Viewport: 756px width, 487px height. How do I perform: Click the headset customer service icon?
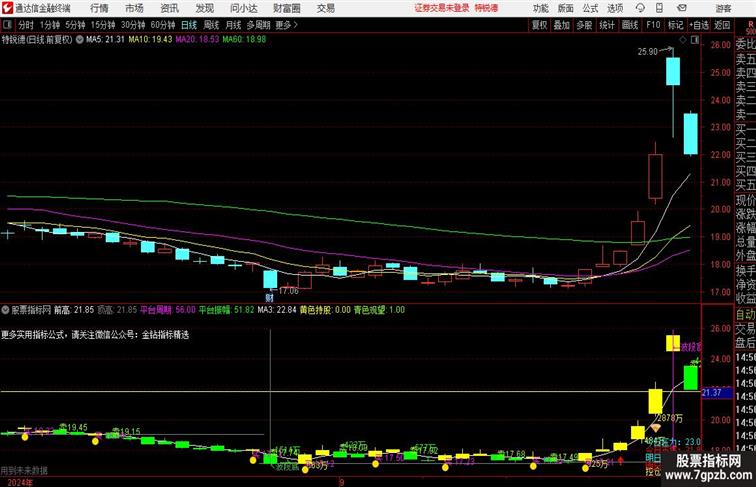click(640, 8)
